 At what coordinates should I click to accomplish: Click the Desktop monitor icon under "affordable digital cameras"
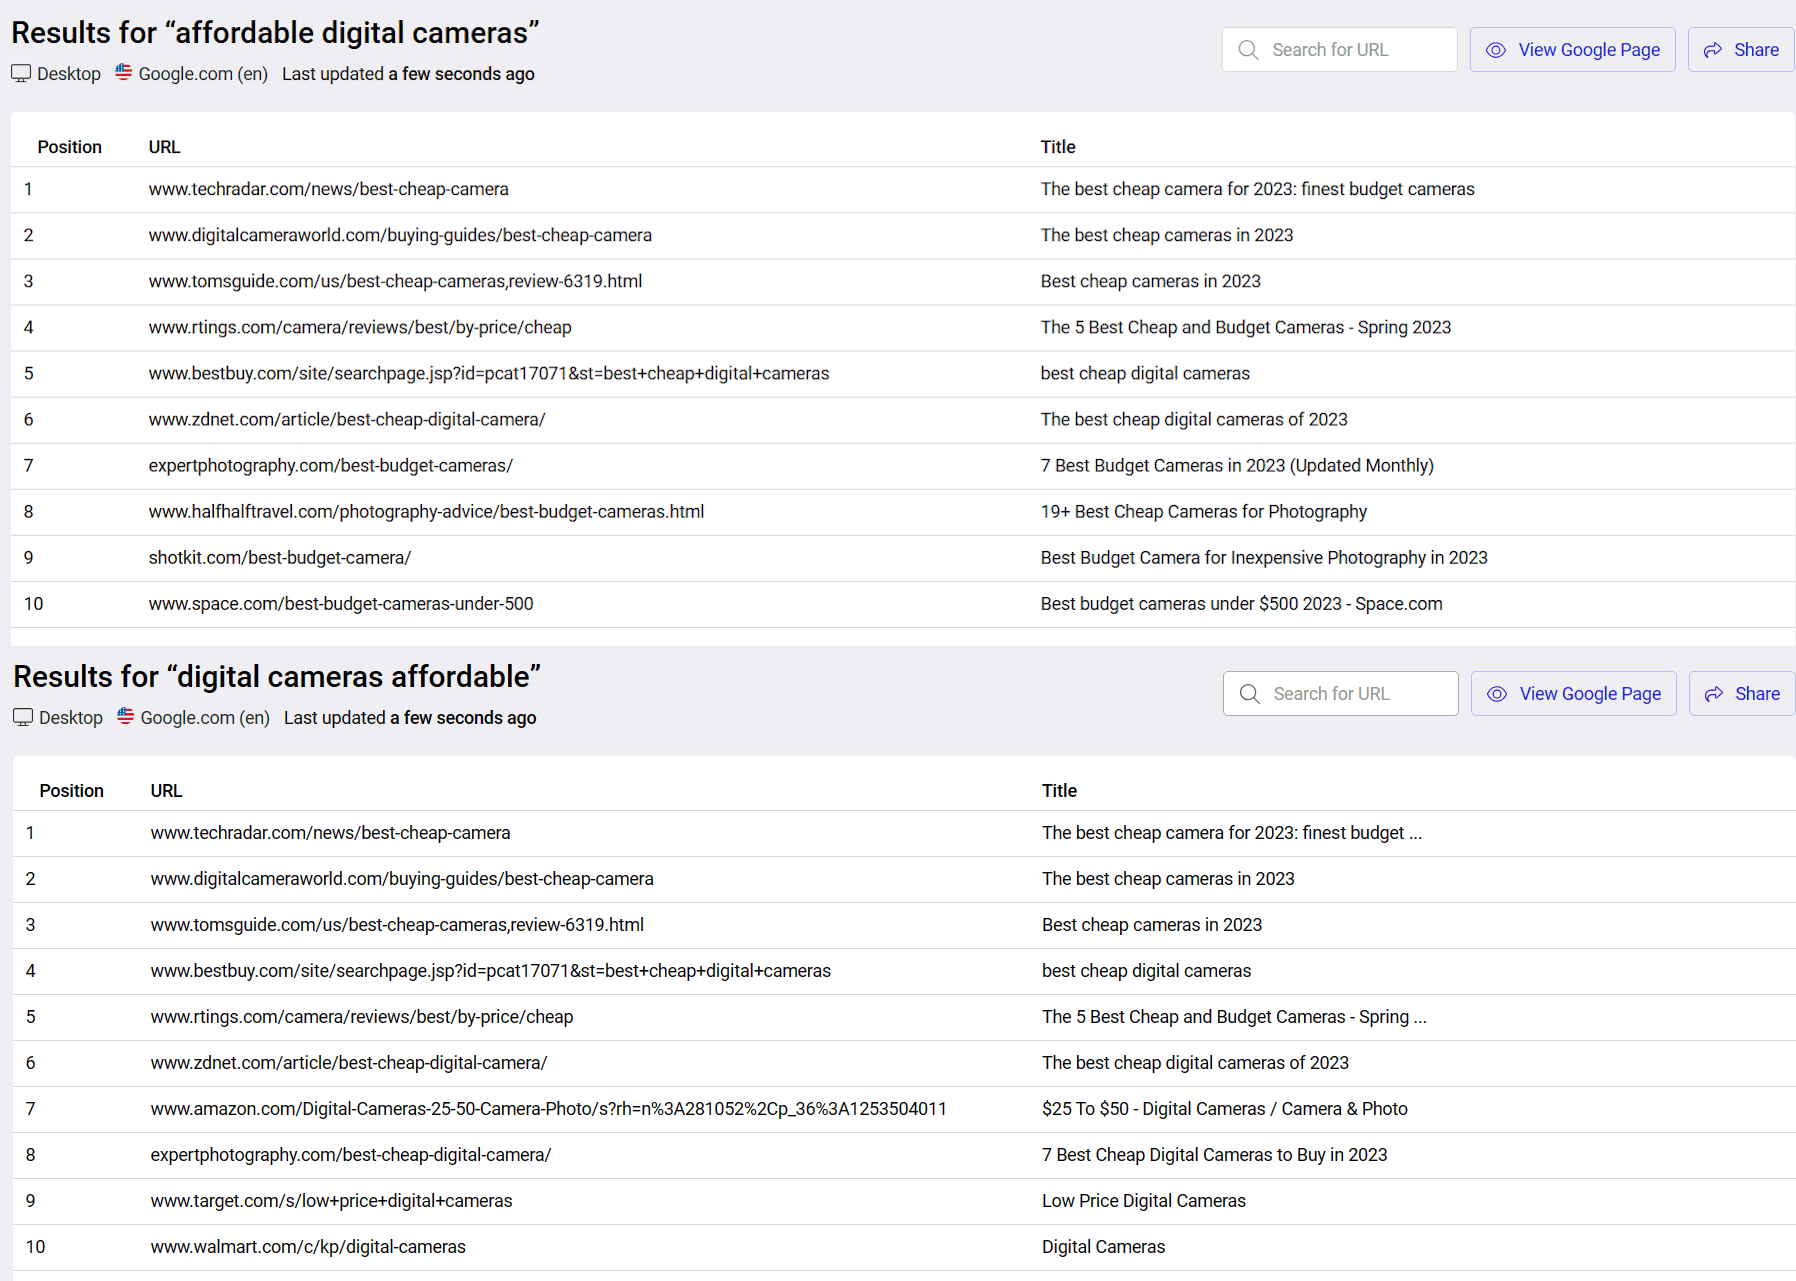click(21, 74)
